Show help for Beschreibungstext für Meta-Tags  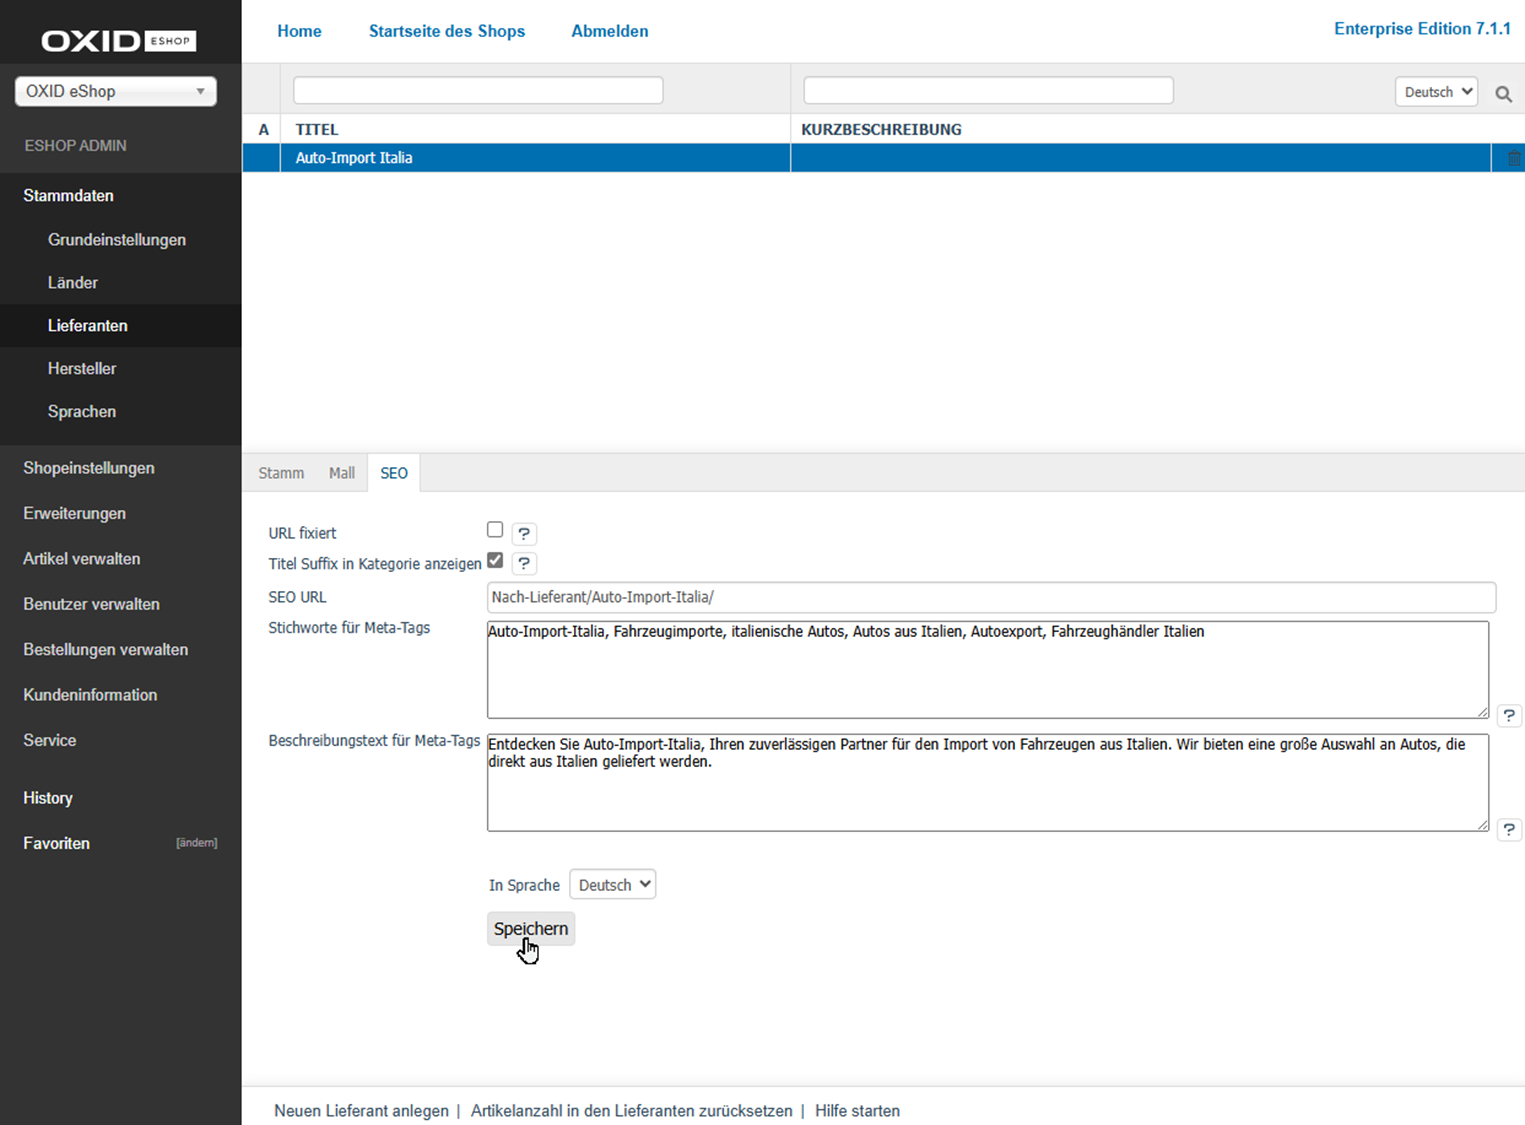tap(1509, 830)
